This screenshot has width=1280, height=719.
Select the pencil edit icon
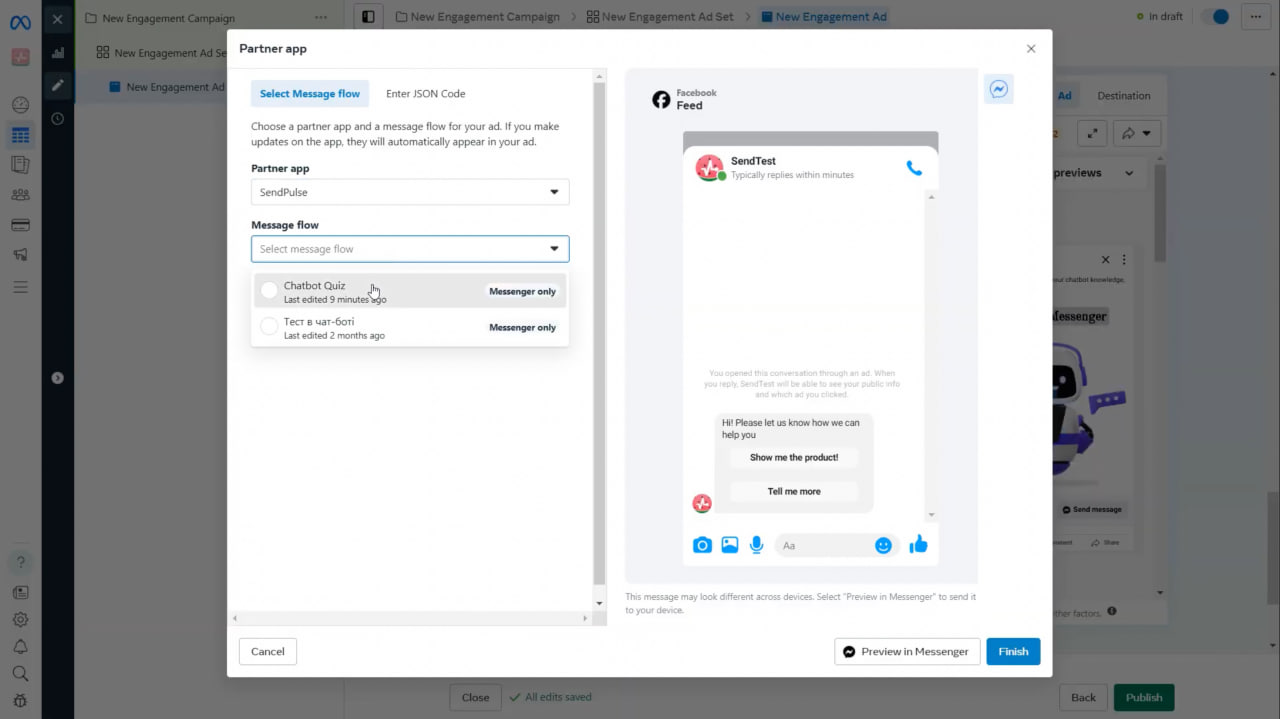click(x=57, y=85)
